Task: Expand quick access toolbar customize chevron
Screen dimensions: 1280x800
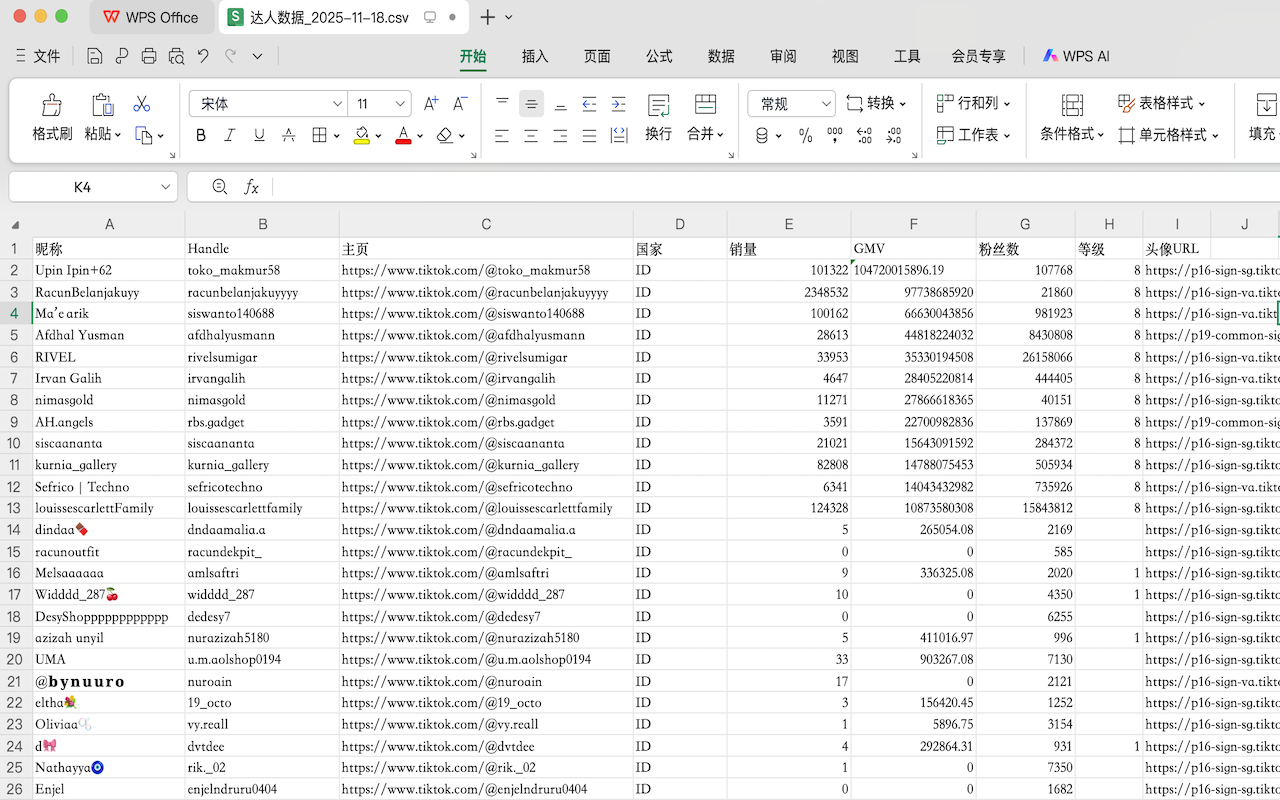Action: pos(257,57)
